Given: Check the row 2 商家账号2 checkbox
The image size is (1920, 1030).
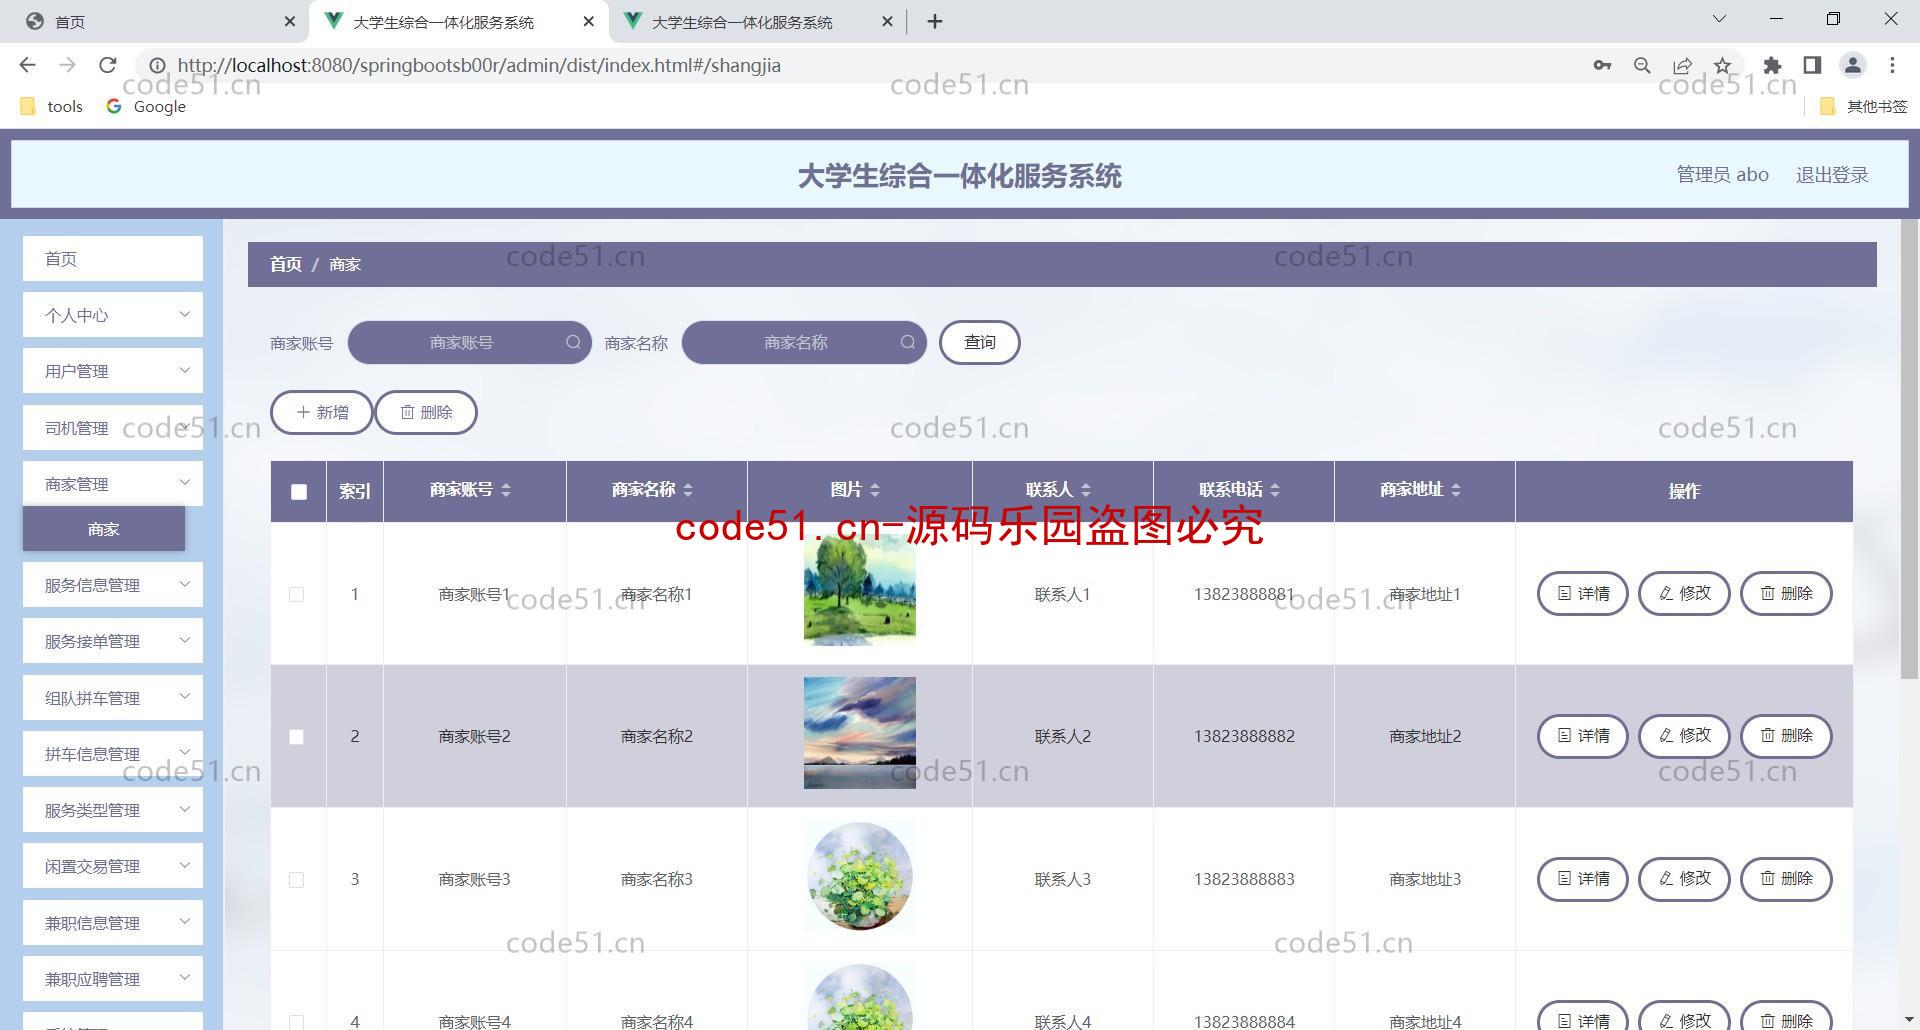Looking at the screenshot, I should [x=296, y=737].
